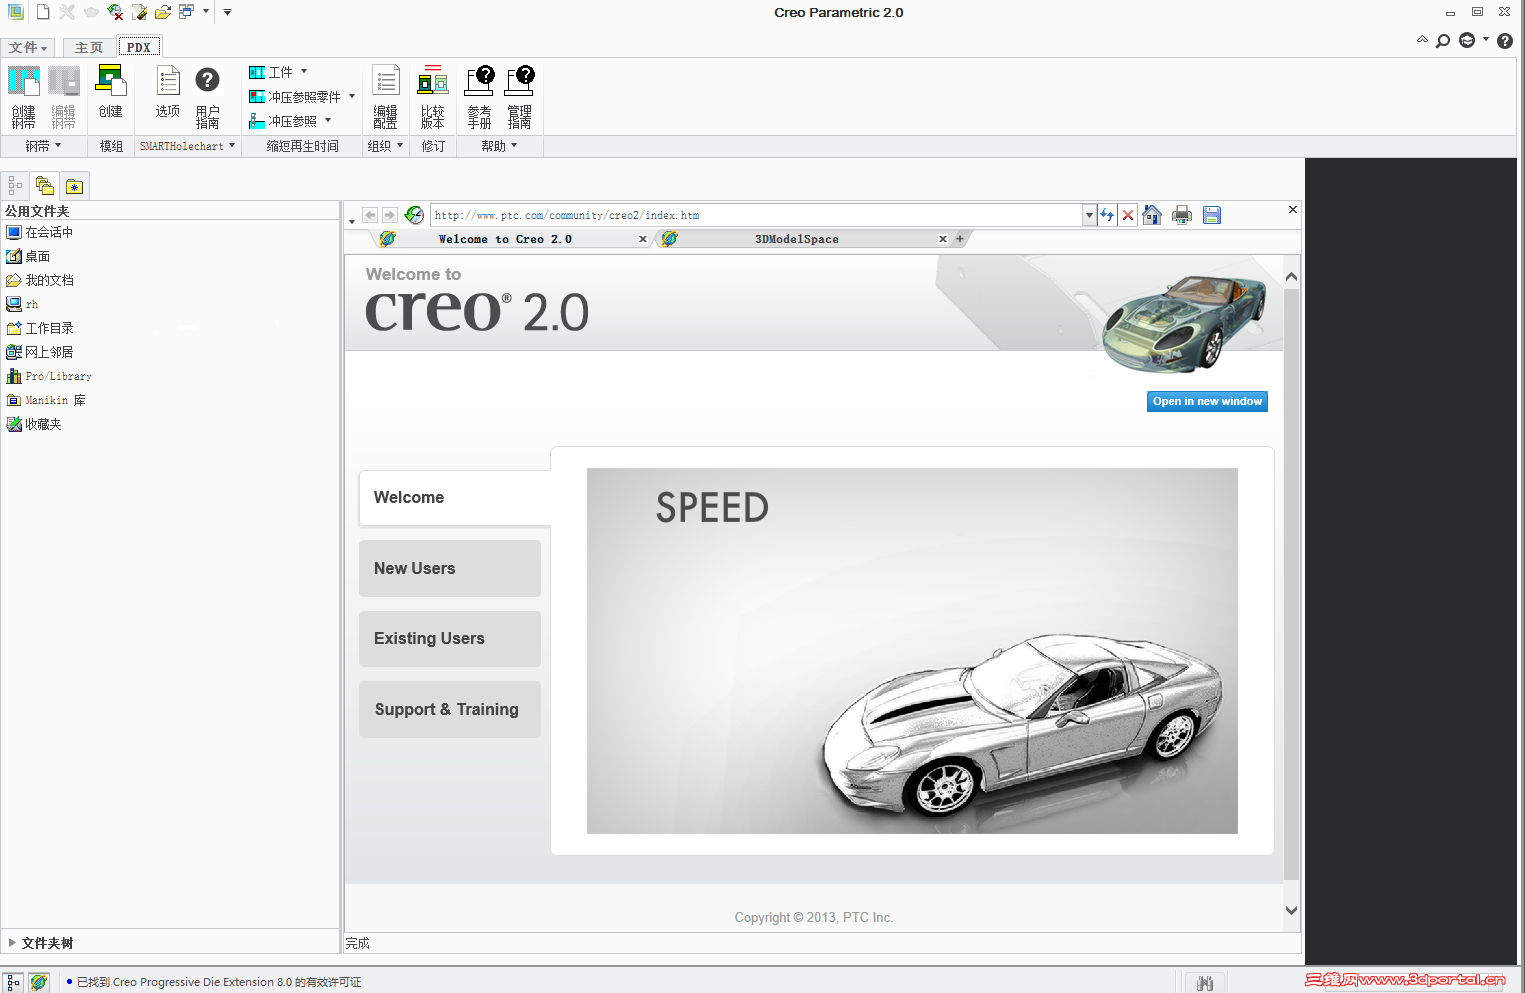Image resolution: width=1525 pixels, height=993 pixels.
Task: Expand the 文件夹树 folder tree section
Action: click(12, 943)
